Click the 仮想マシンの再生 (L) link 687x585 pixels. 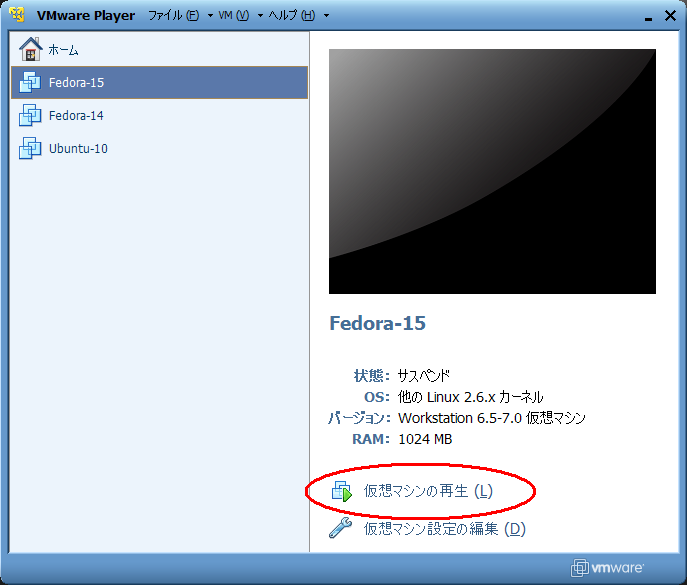point(428,491)
